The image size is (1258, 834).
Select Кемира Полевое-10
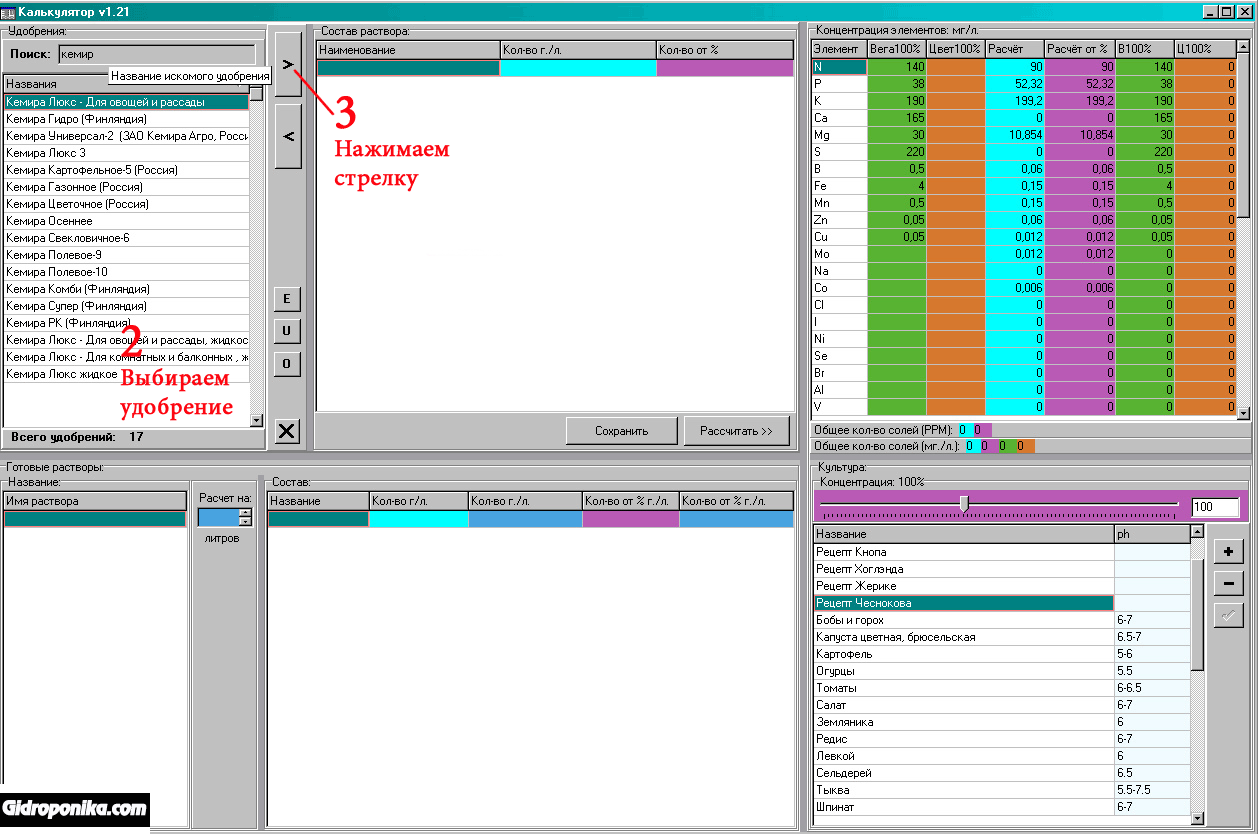coord(126,272)
